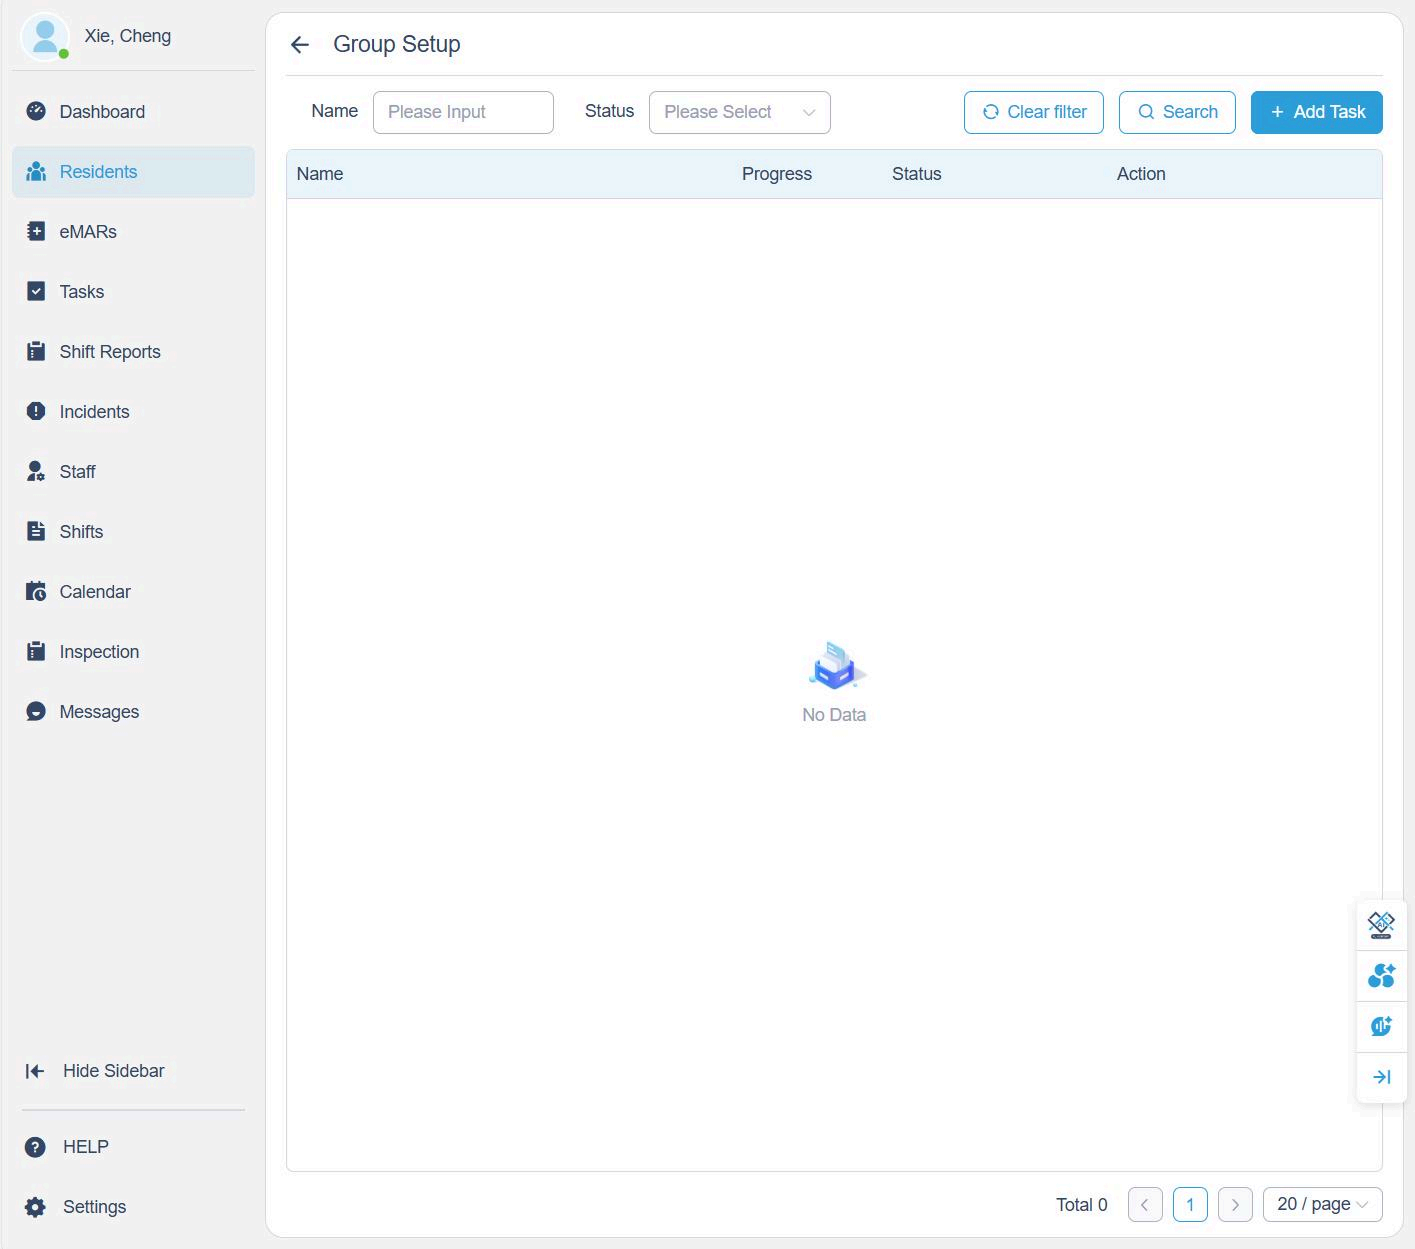Click the eMARs sidebar icon
The image size is (1415, 1249).
click(36, 231)
